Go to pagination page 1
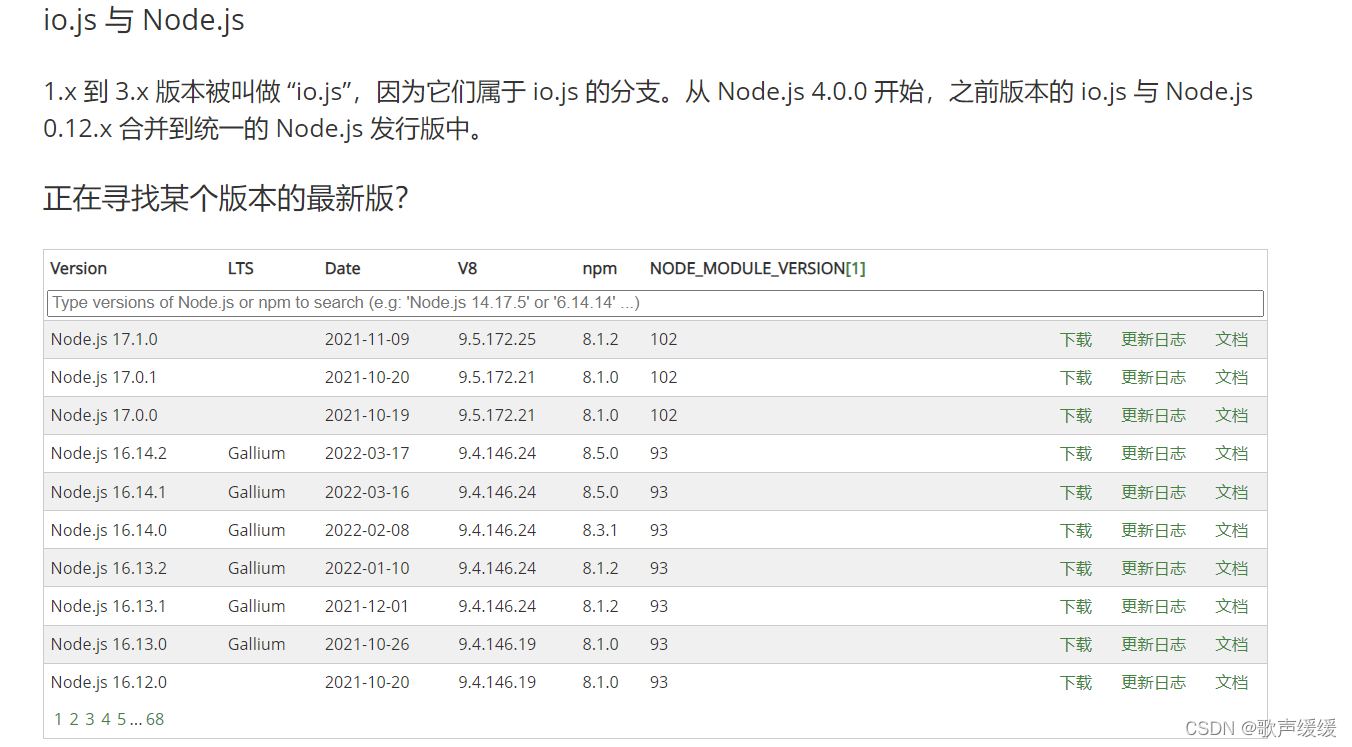 [x=58, y=719]
